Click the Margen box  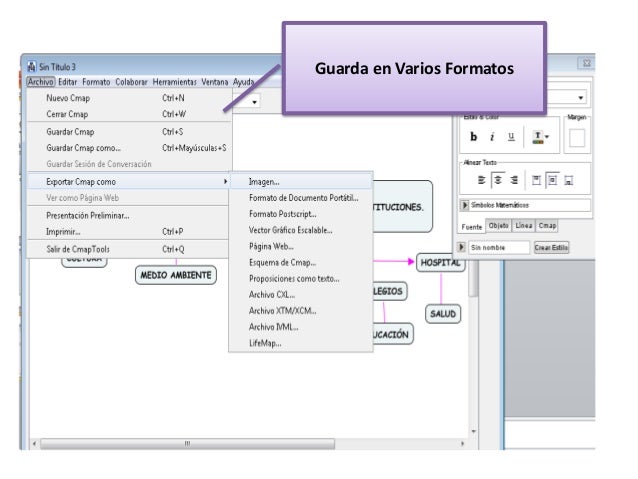(577, 138)
